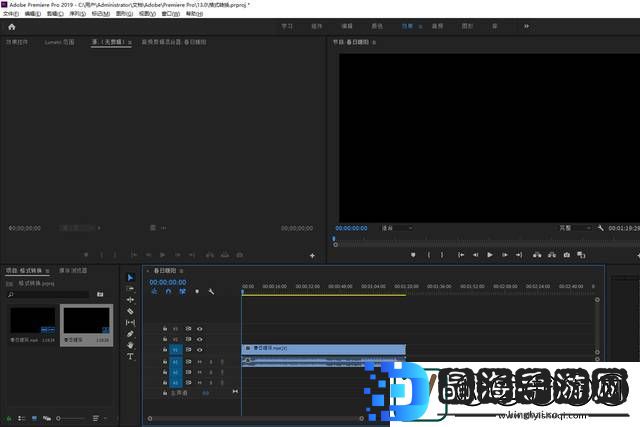Open the 文件(F) menu
Viewport: 640px width, 427px height.
tap(11, 13)
